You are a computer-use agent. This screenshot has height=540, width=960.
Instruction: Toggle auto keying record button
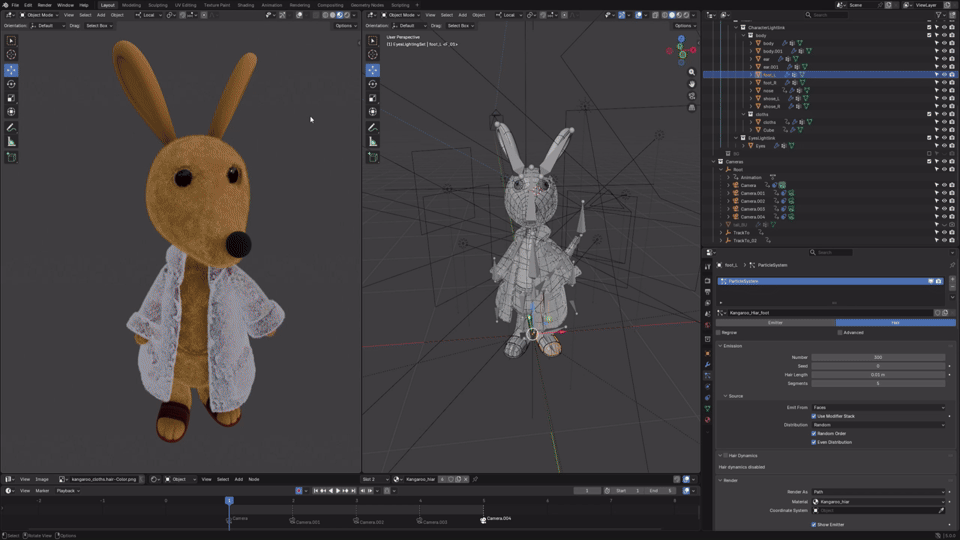coord(299,491)
